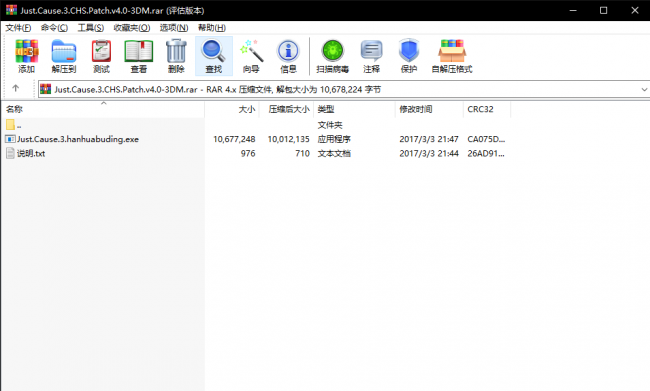The image size is (650, 391).
Task: Open the 工具(S) menu
Action: pyautogui.click(x=91, y=28)
